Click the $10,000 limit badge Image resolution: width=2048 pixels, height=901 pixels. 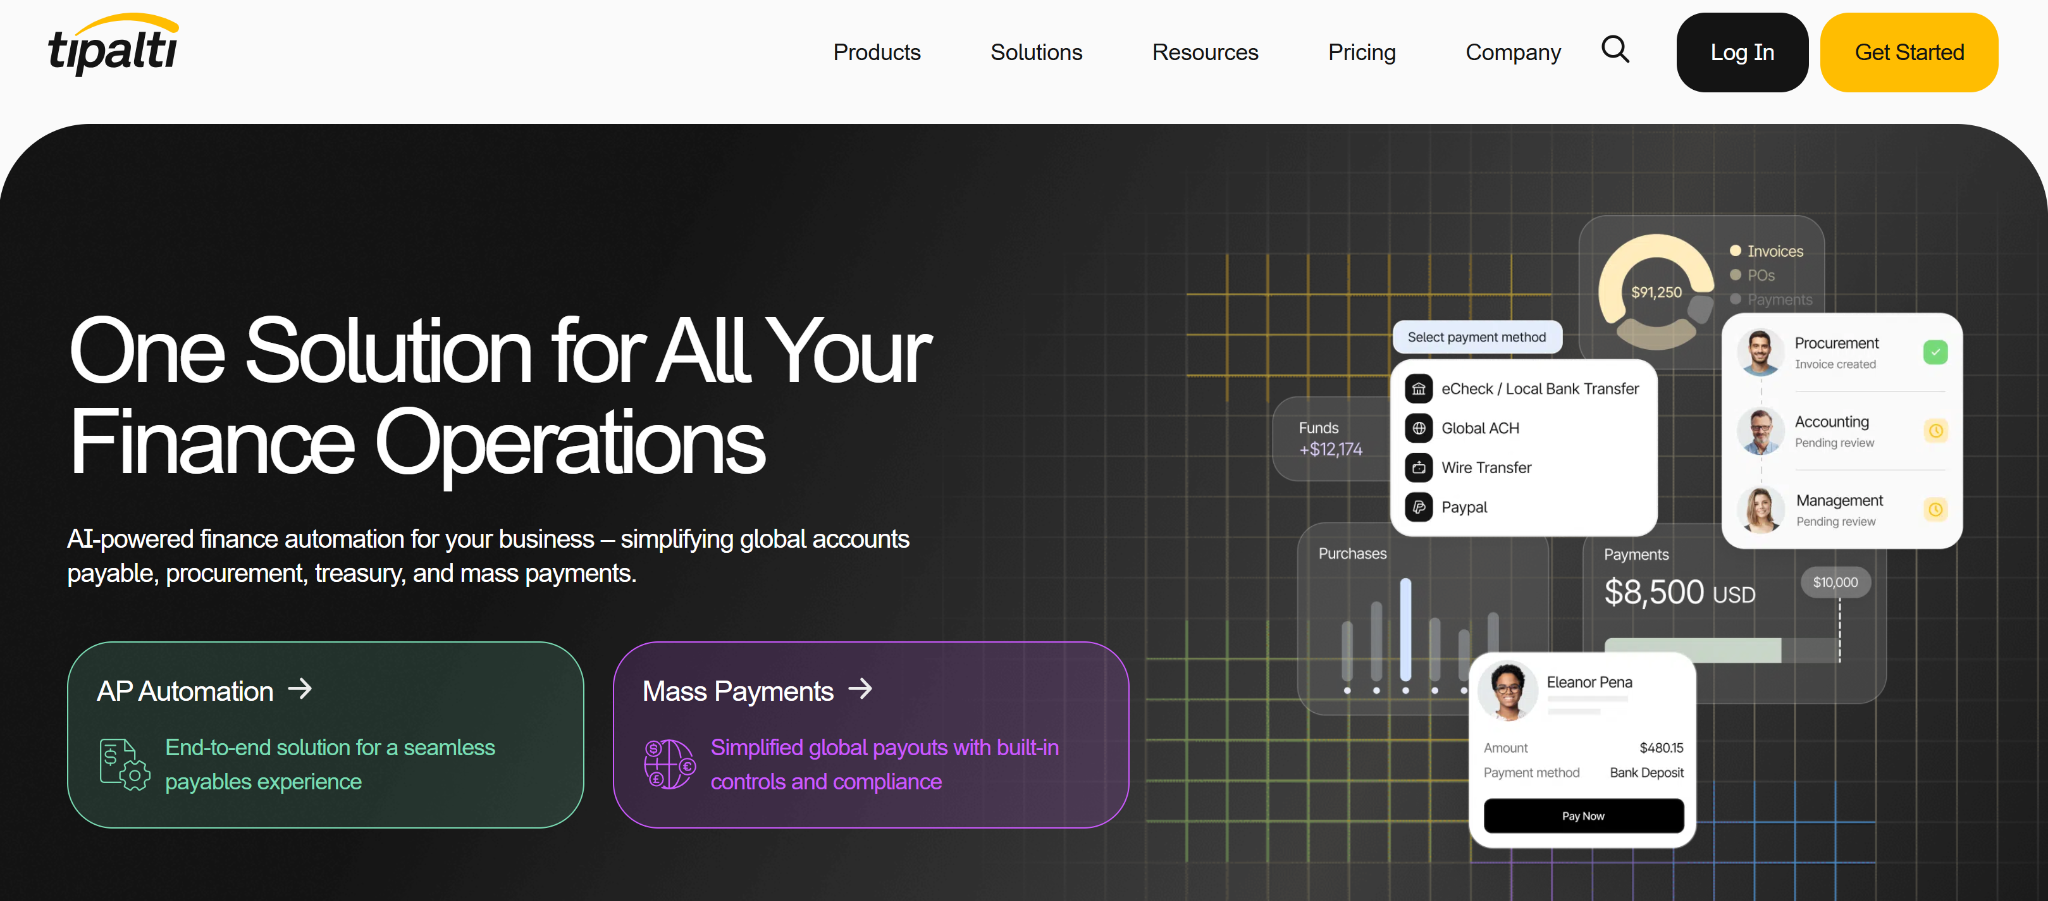pyautogui.click(x=1835, y=582)
